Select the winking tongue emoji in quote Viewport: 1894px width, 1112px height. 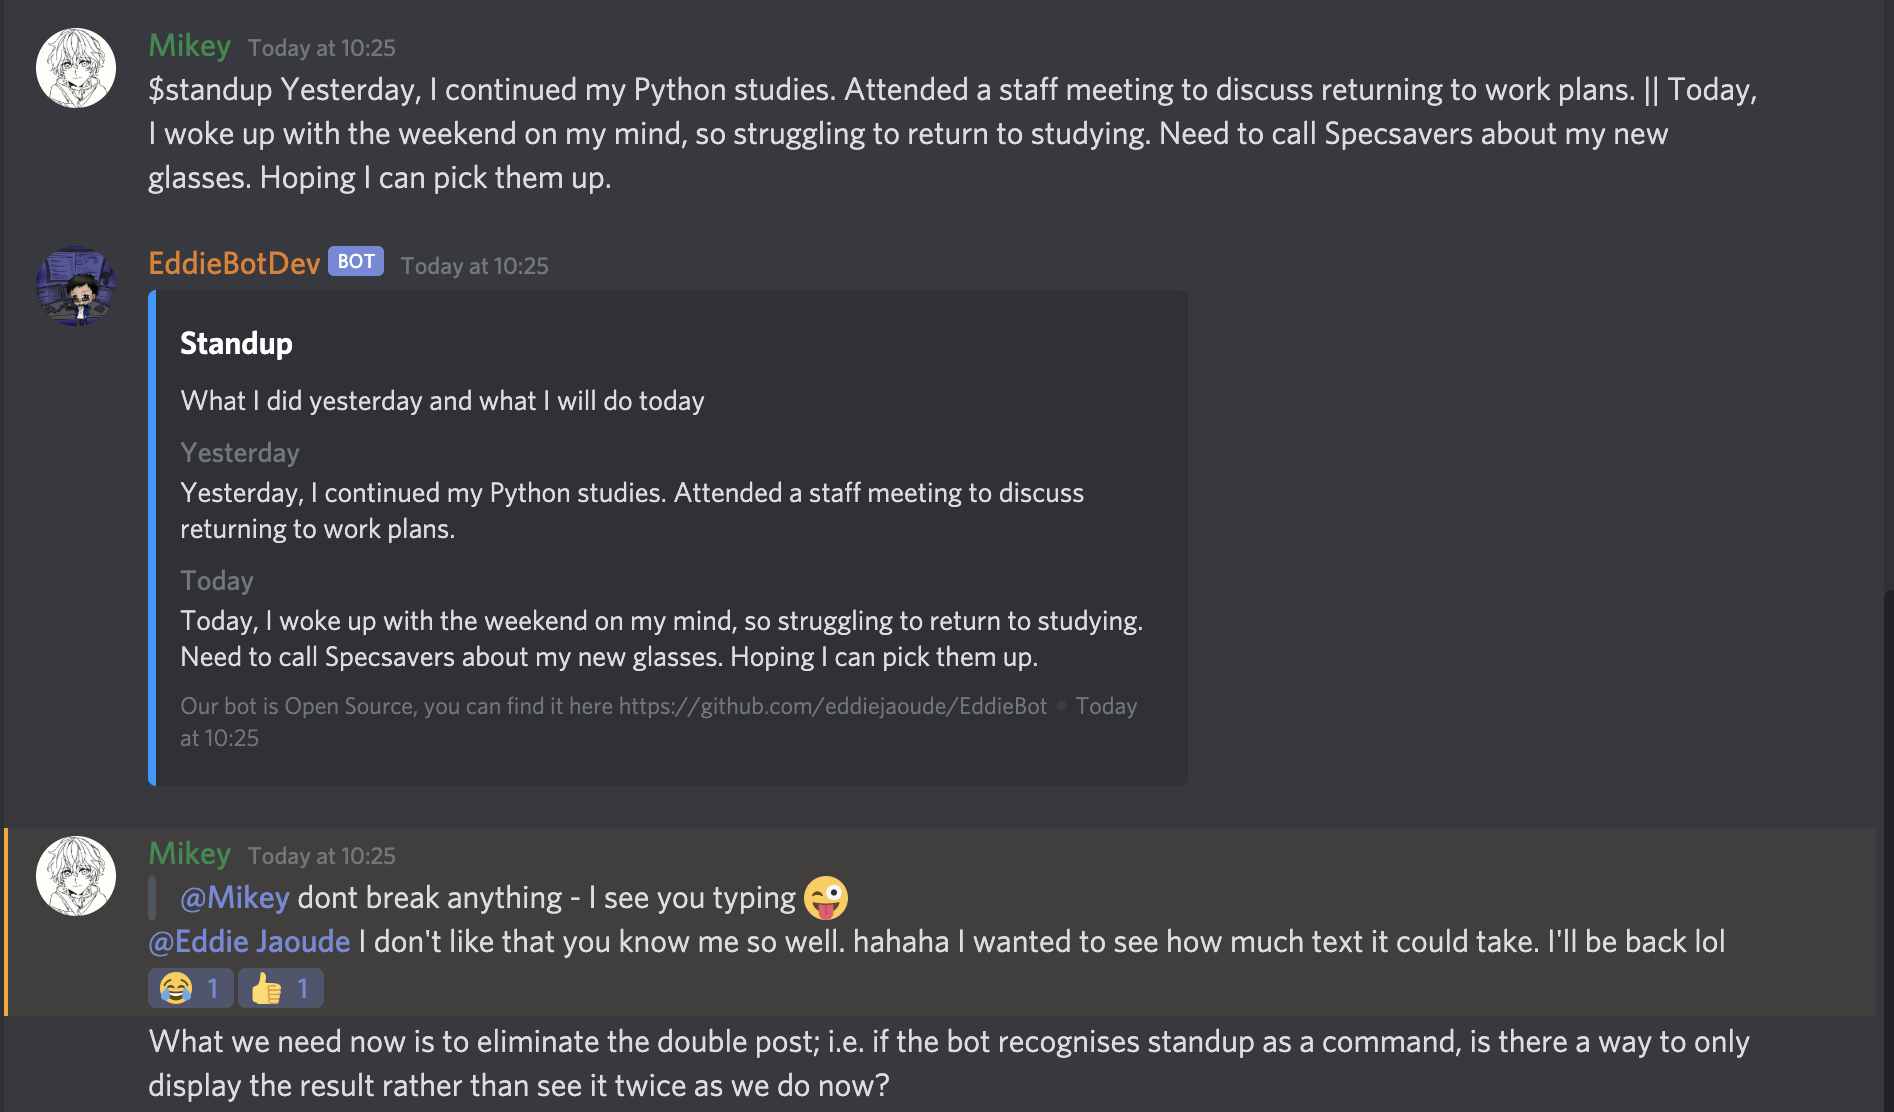coord(826,898)
